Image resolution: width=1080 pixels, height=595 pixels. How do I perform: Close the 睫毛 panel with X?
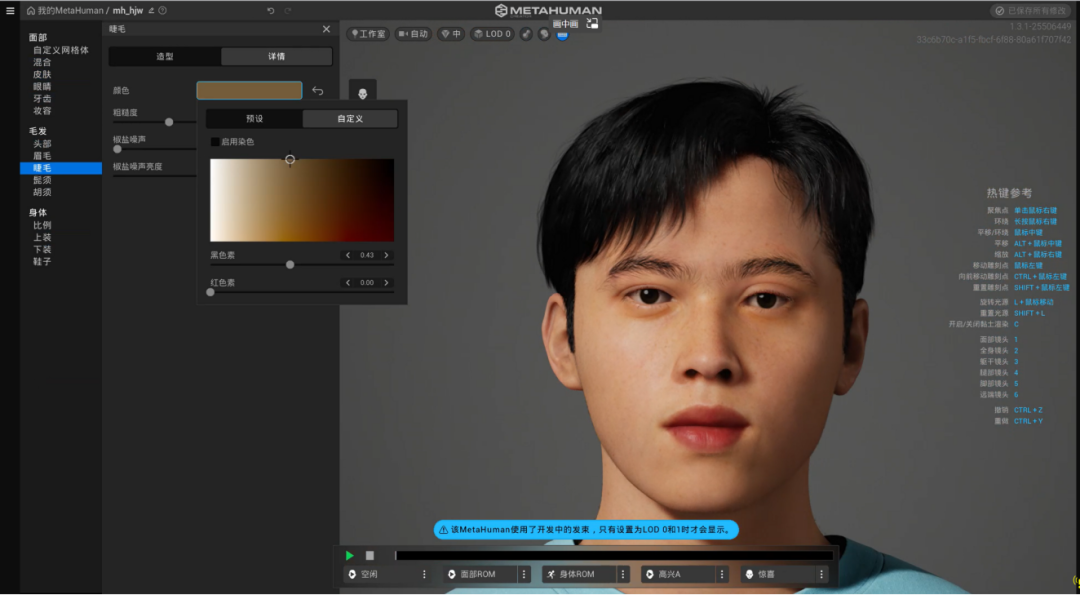[x=326, y=29]
